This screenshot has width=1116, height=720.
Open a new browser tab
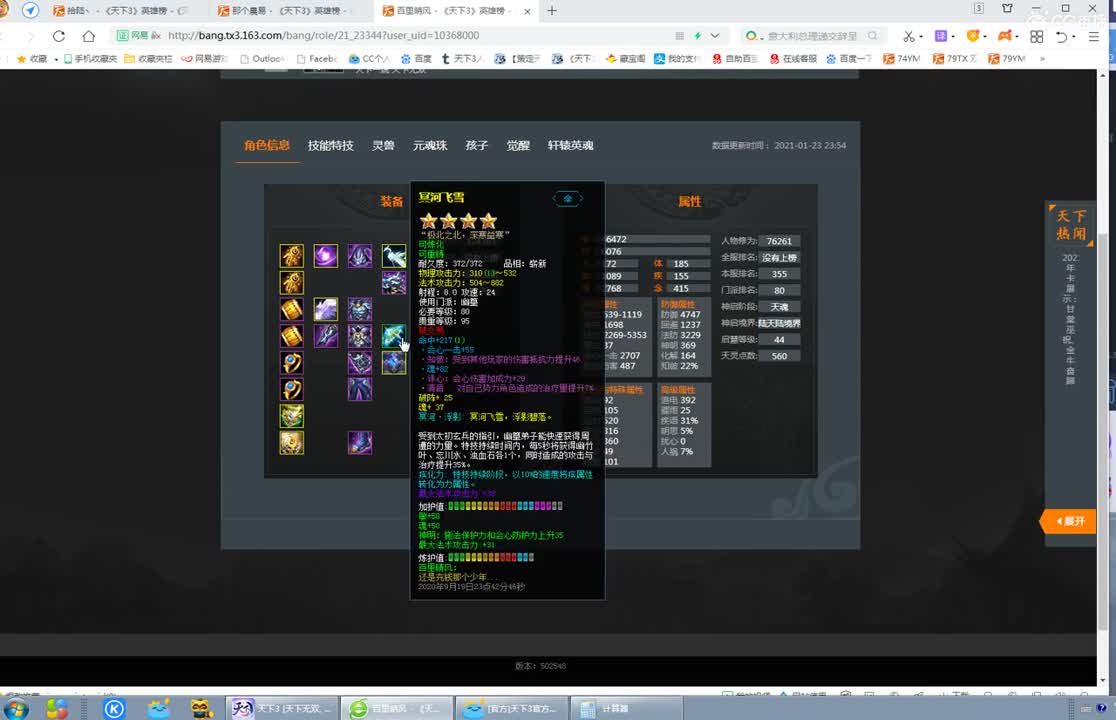pos(552,11)
